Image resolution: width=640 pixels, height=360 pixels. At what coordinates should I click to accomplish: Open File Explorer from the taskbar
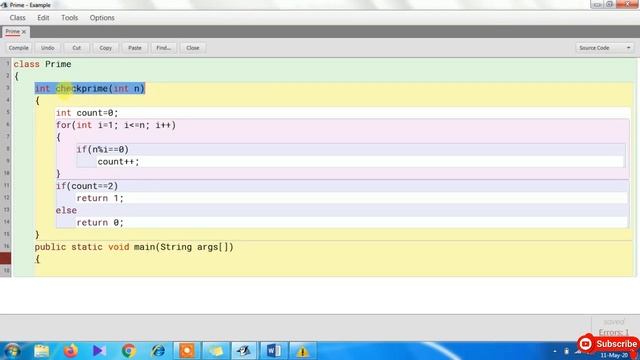42,351
